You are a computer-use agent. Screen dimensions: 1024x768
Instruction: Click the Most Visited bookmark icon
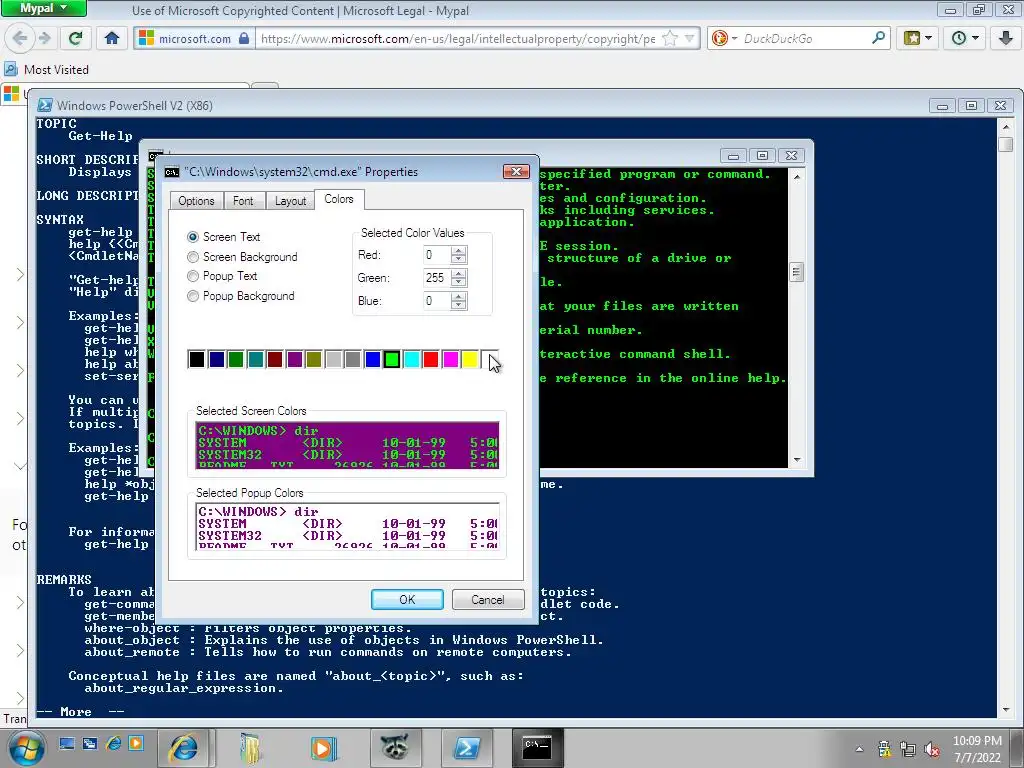click(10, 69)
